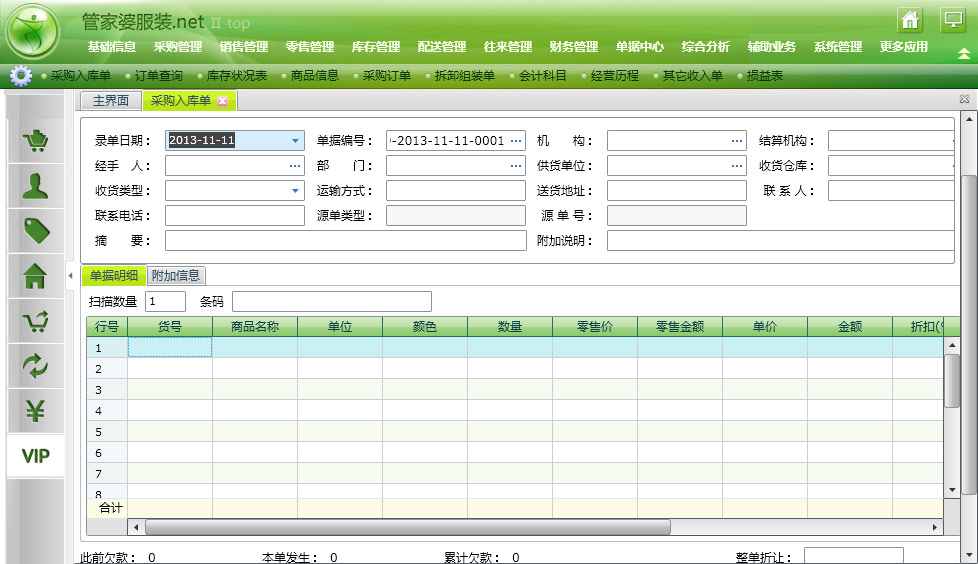Click the home icon in title bar

(x=909, y=20)
